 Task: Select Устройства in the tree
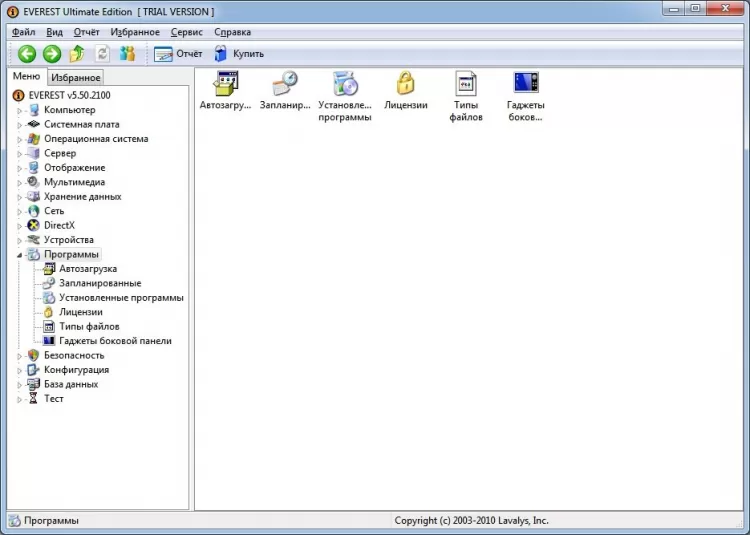tap(69, 240)
